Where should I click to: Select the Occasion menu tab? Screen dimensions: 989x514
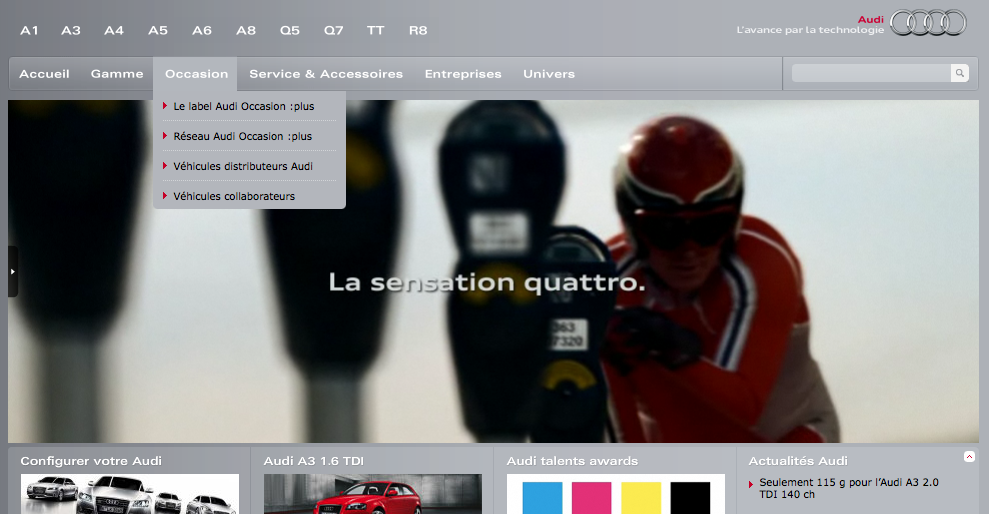196,74
